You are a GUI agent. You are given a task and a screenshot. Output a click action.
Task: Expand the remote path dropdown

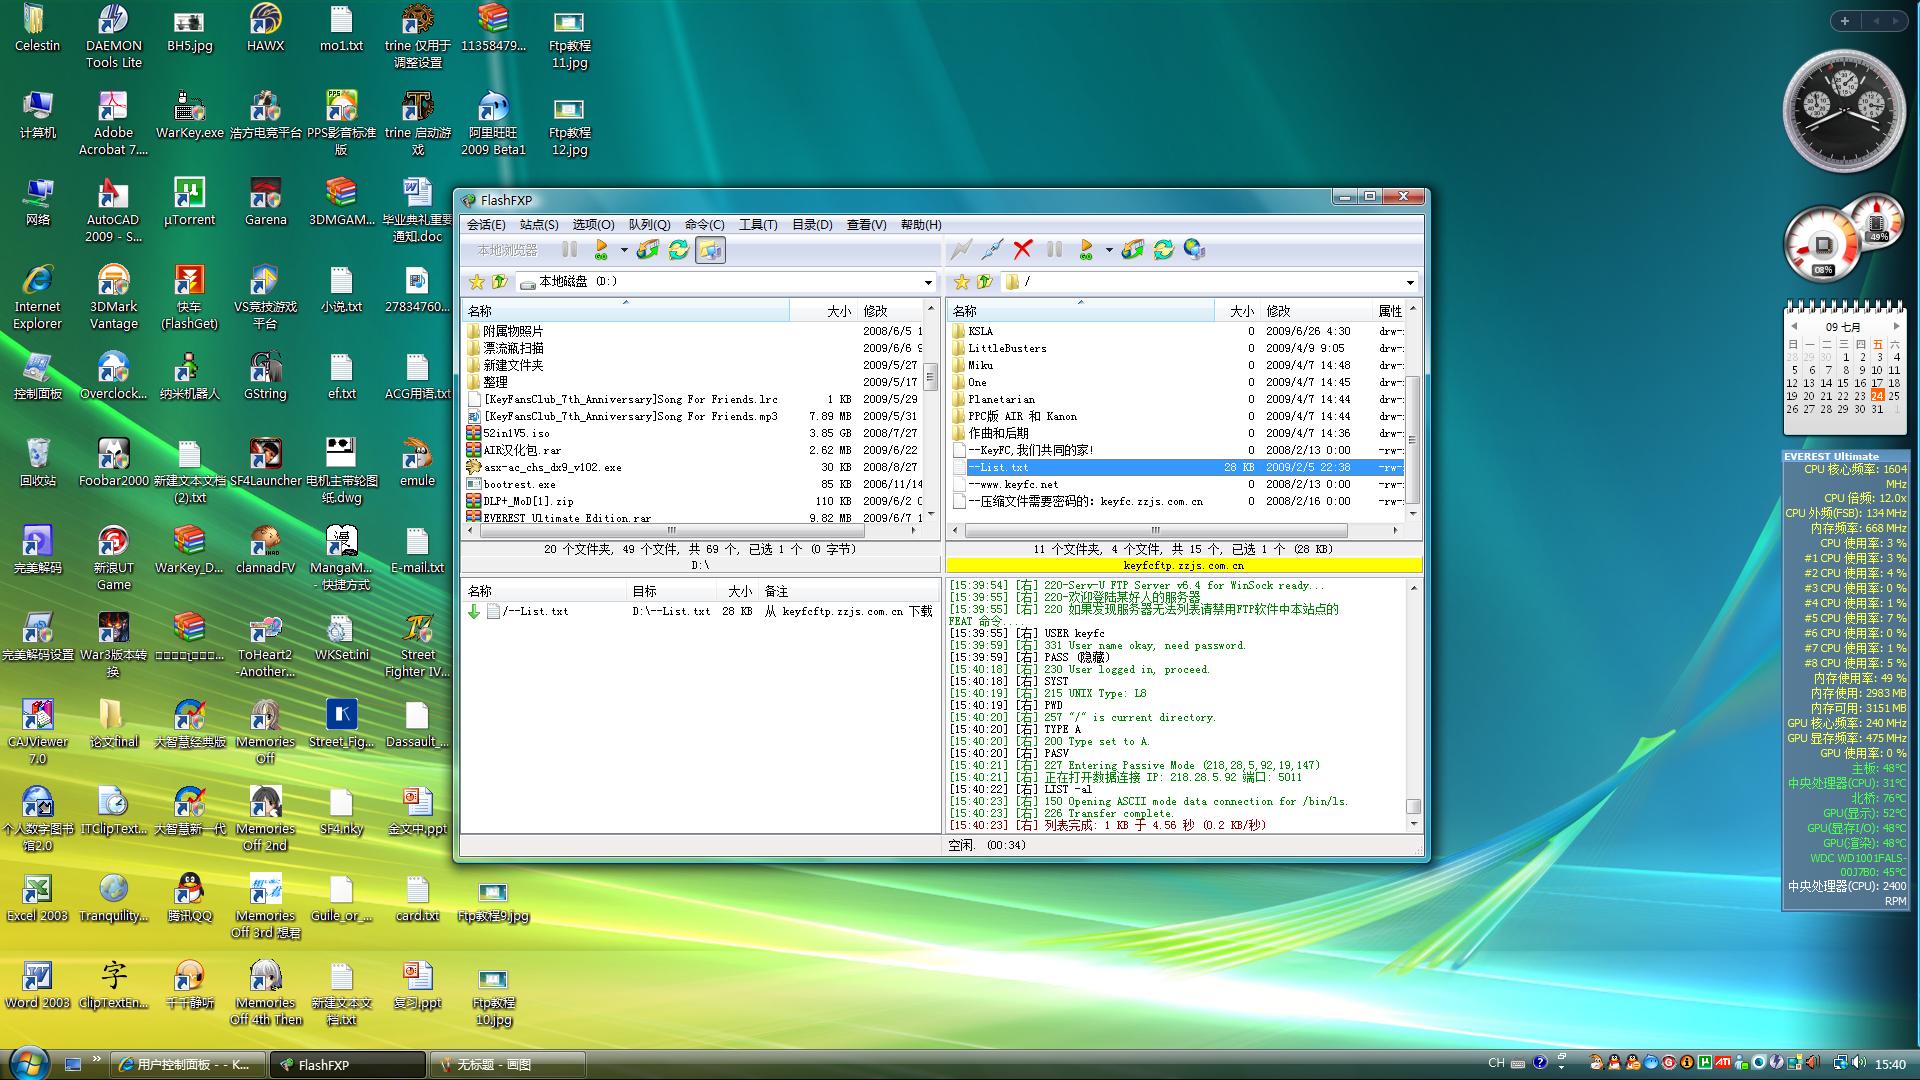point(1410,282)
